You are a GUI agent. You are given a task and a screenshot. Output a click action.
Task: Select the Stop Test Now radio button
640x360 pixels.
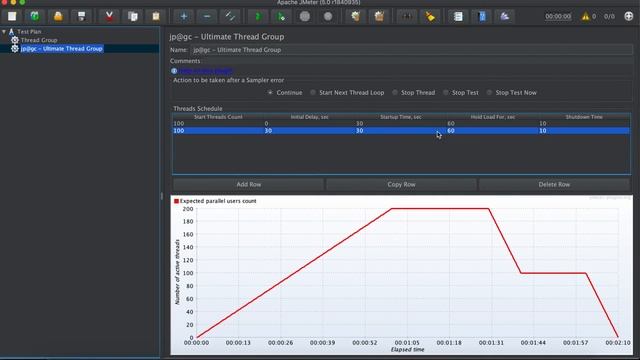(489, 93)
